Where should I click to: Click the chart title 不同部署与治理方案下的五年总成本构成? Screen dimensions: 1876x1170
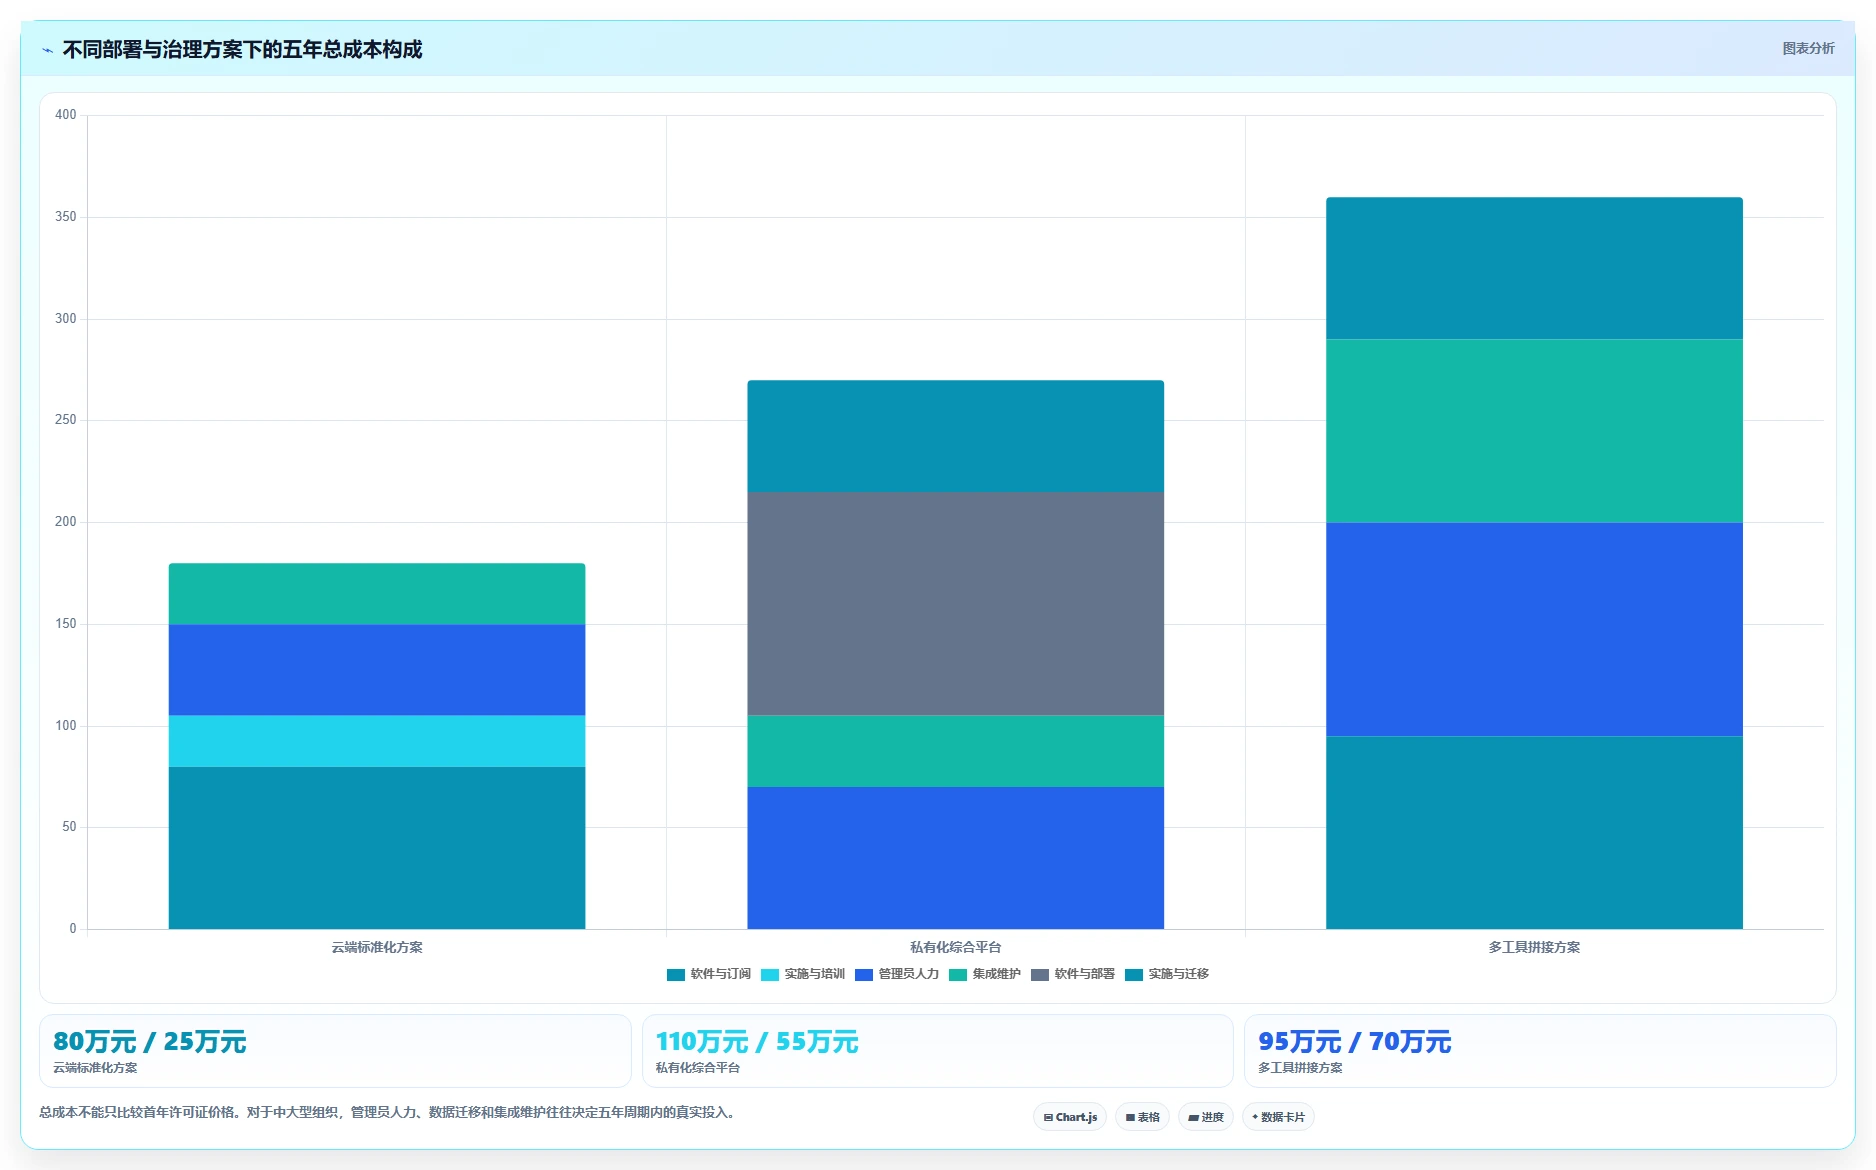242,49
